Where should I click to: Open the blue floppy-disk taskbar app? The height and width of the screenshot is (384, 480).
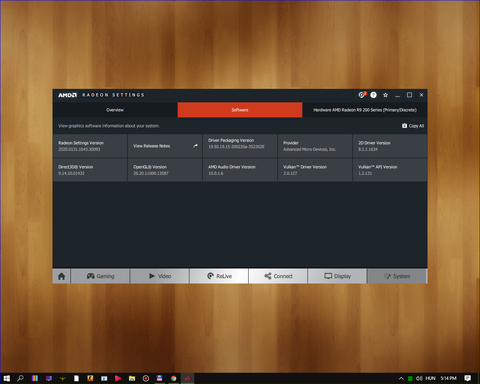click(160, 378)
